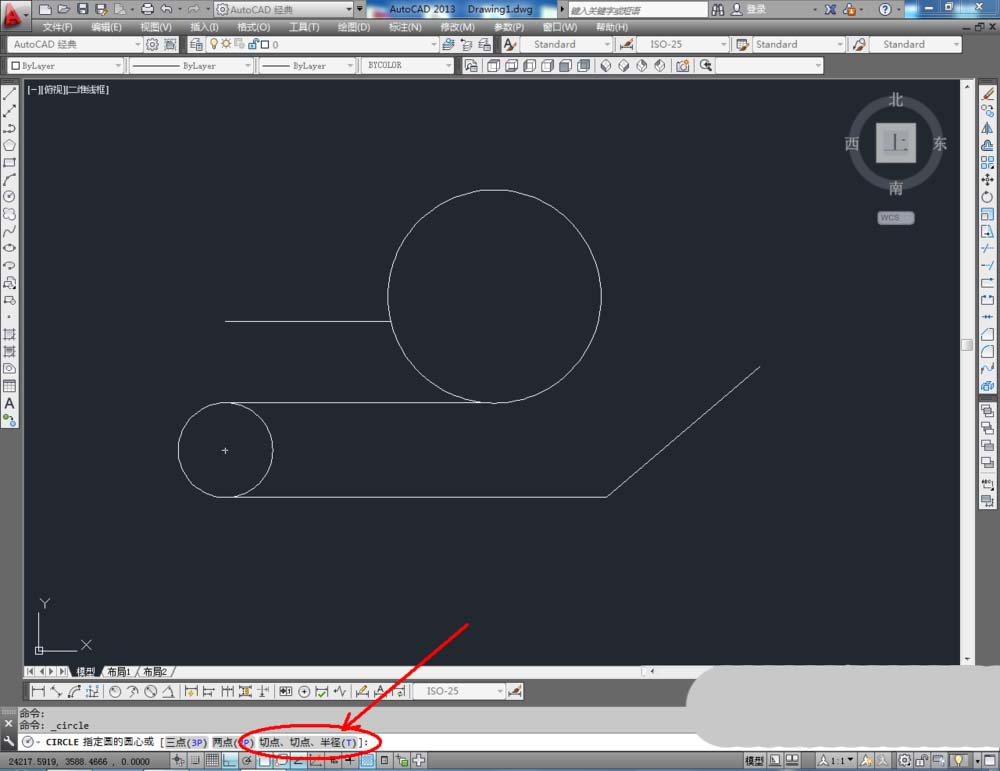
Task: Click the Linear dimension tool
Action: tap(38, 691)
